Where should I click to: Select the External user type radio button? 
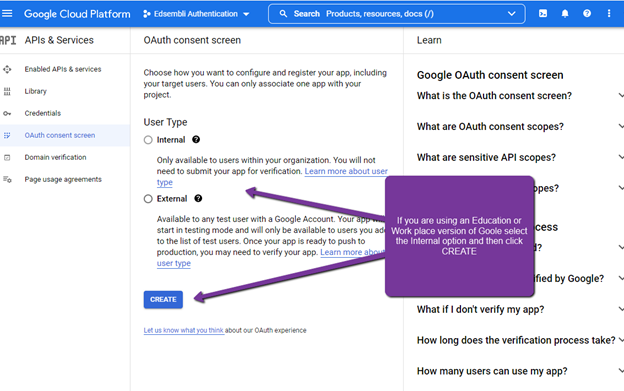tap(148, 199)
